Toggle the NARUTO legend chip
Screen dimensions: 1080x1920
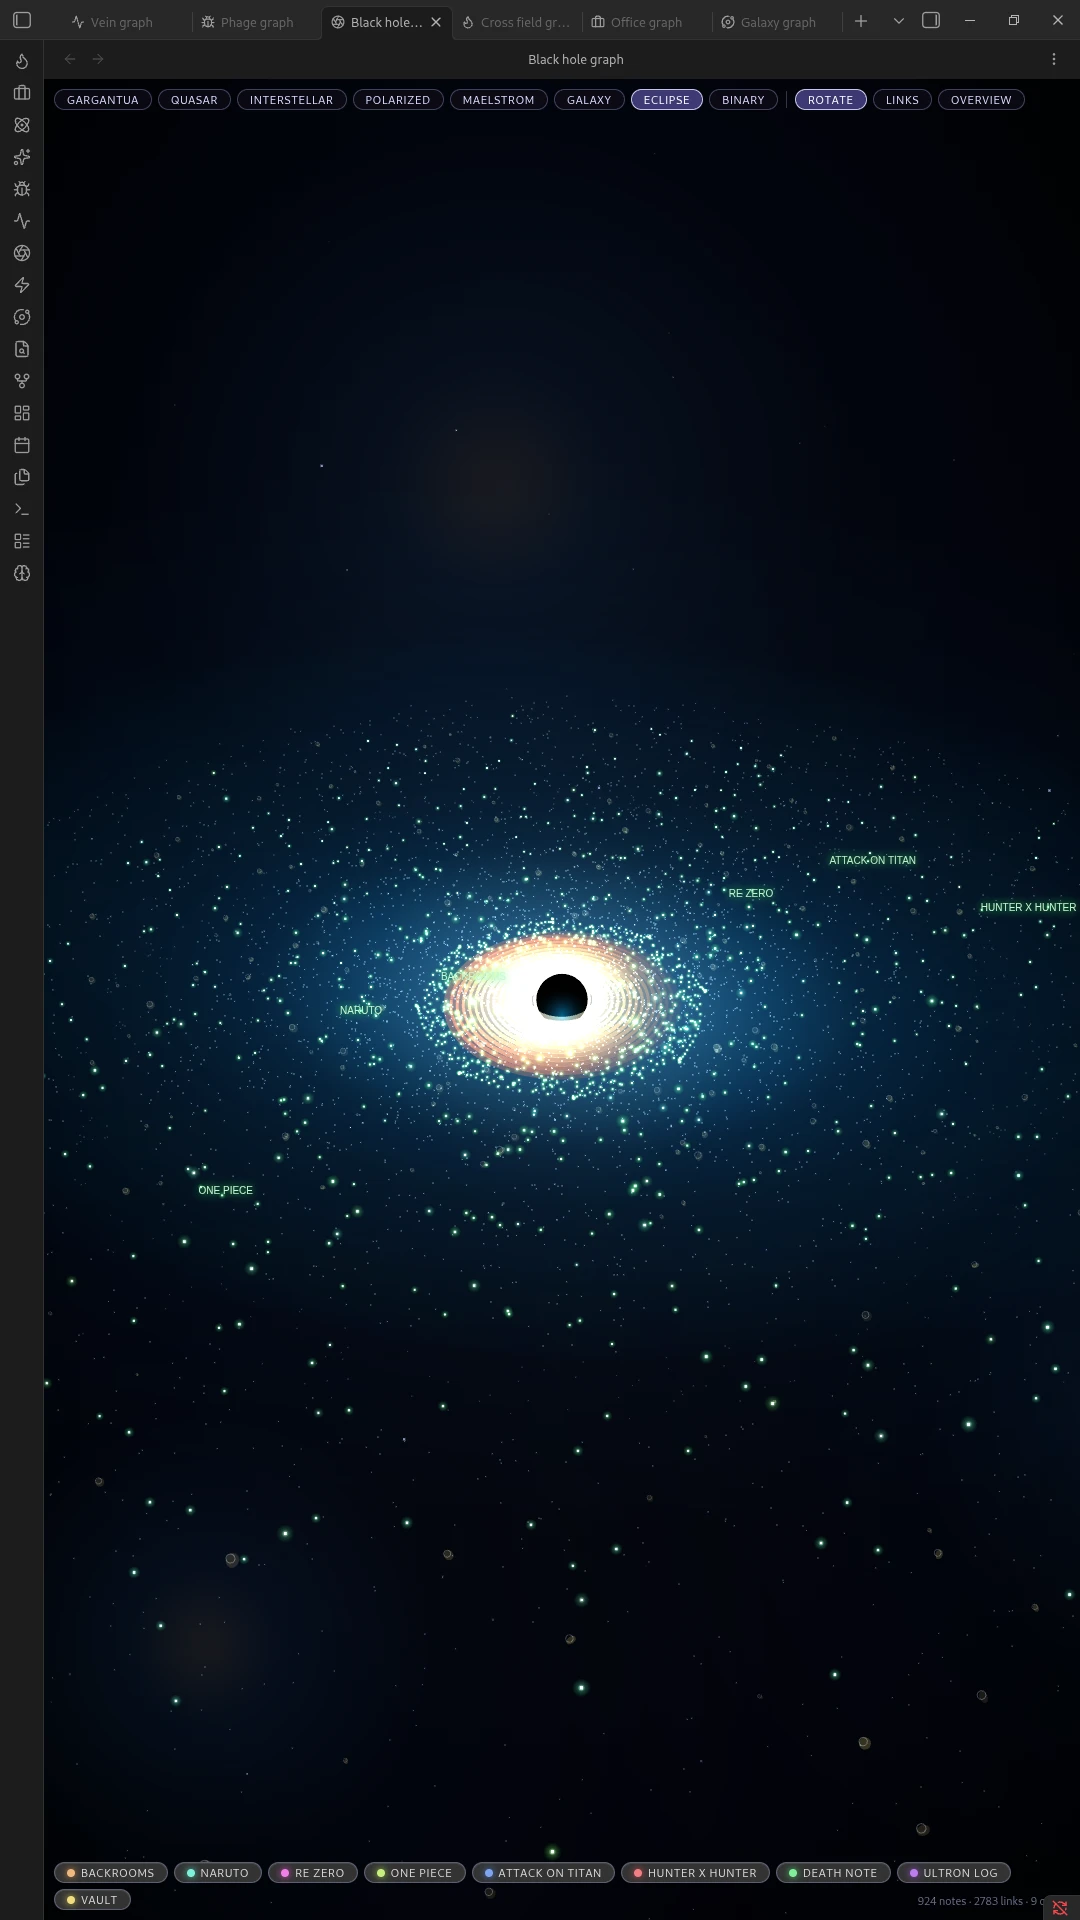tap(218, 1873)
